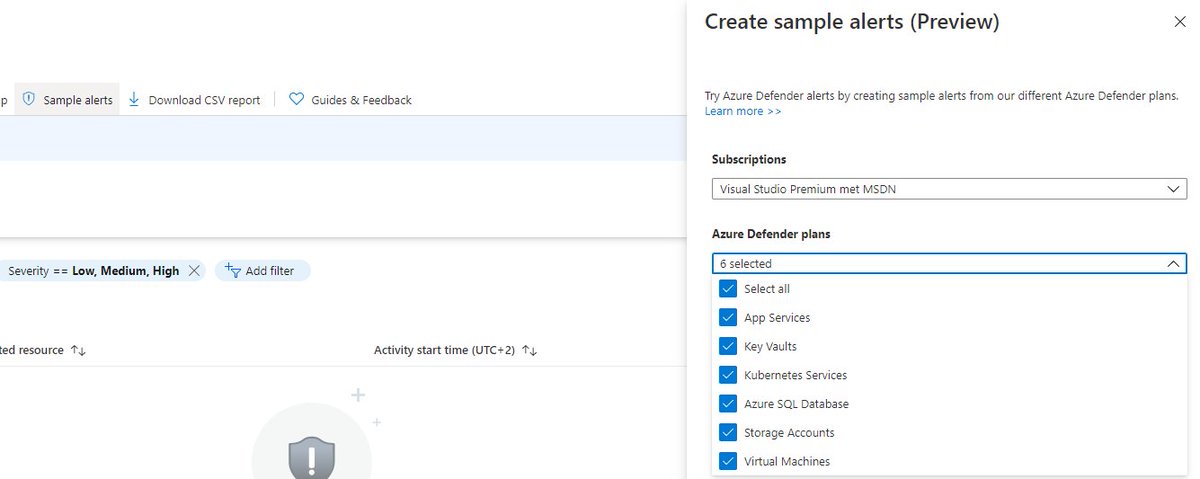
Task: Uncheck the Virtual Machines checkbox
Action: (728, 461)
